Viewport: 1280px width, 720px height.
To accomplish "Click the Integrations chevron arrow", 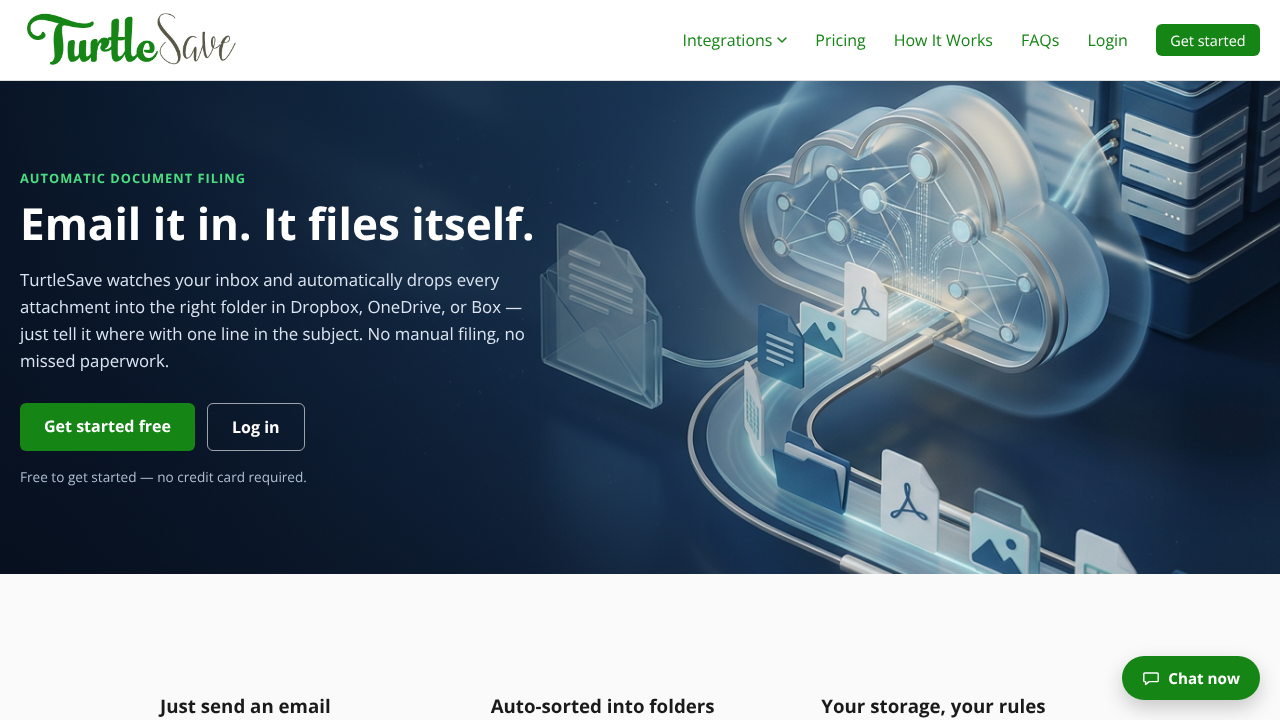I will coord(782,40).
